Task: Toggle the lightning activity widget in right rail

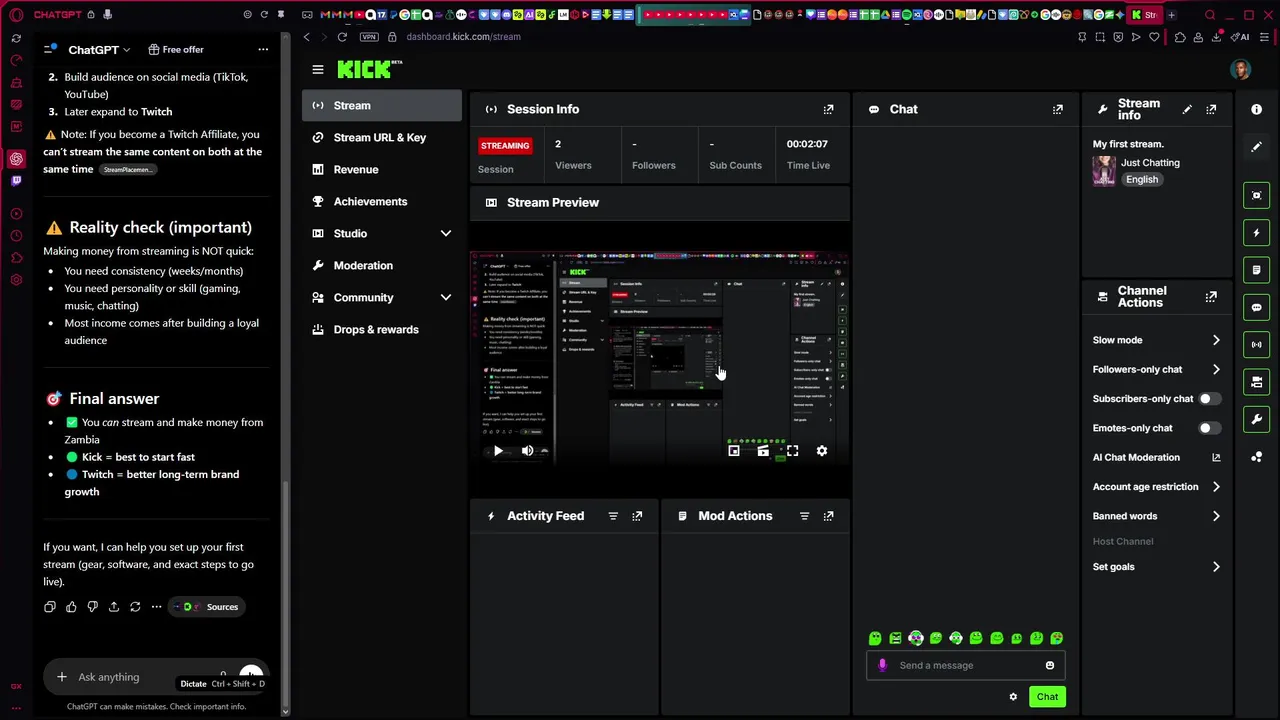Action: point(1257,233)
